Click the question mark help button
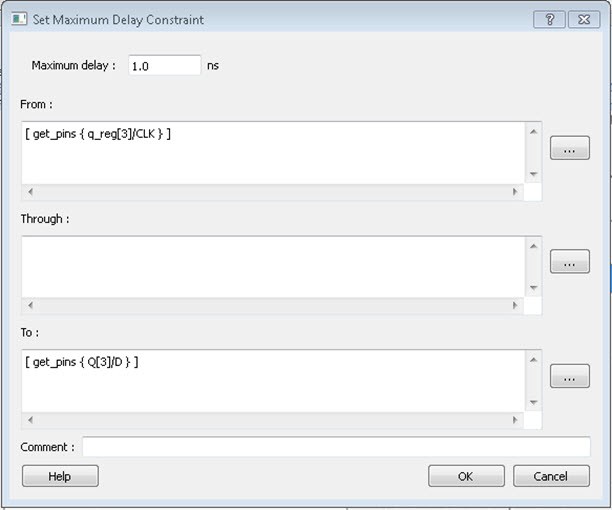This screenshot has width=612, height=510. [549, 19]
